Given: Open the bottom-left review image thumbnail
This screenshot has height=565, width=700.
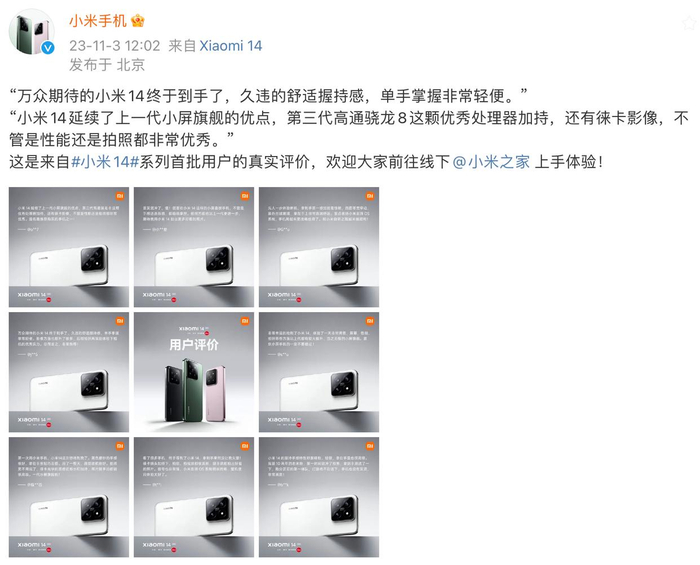Looking at the screenshot, I should pos(69,497).
